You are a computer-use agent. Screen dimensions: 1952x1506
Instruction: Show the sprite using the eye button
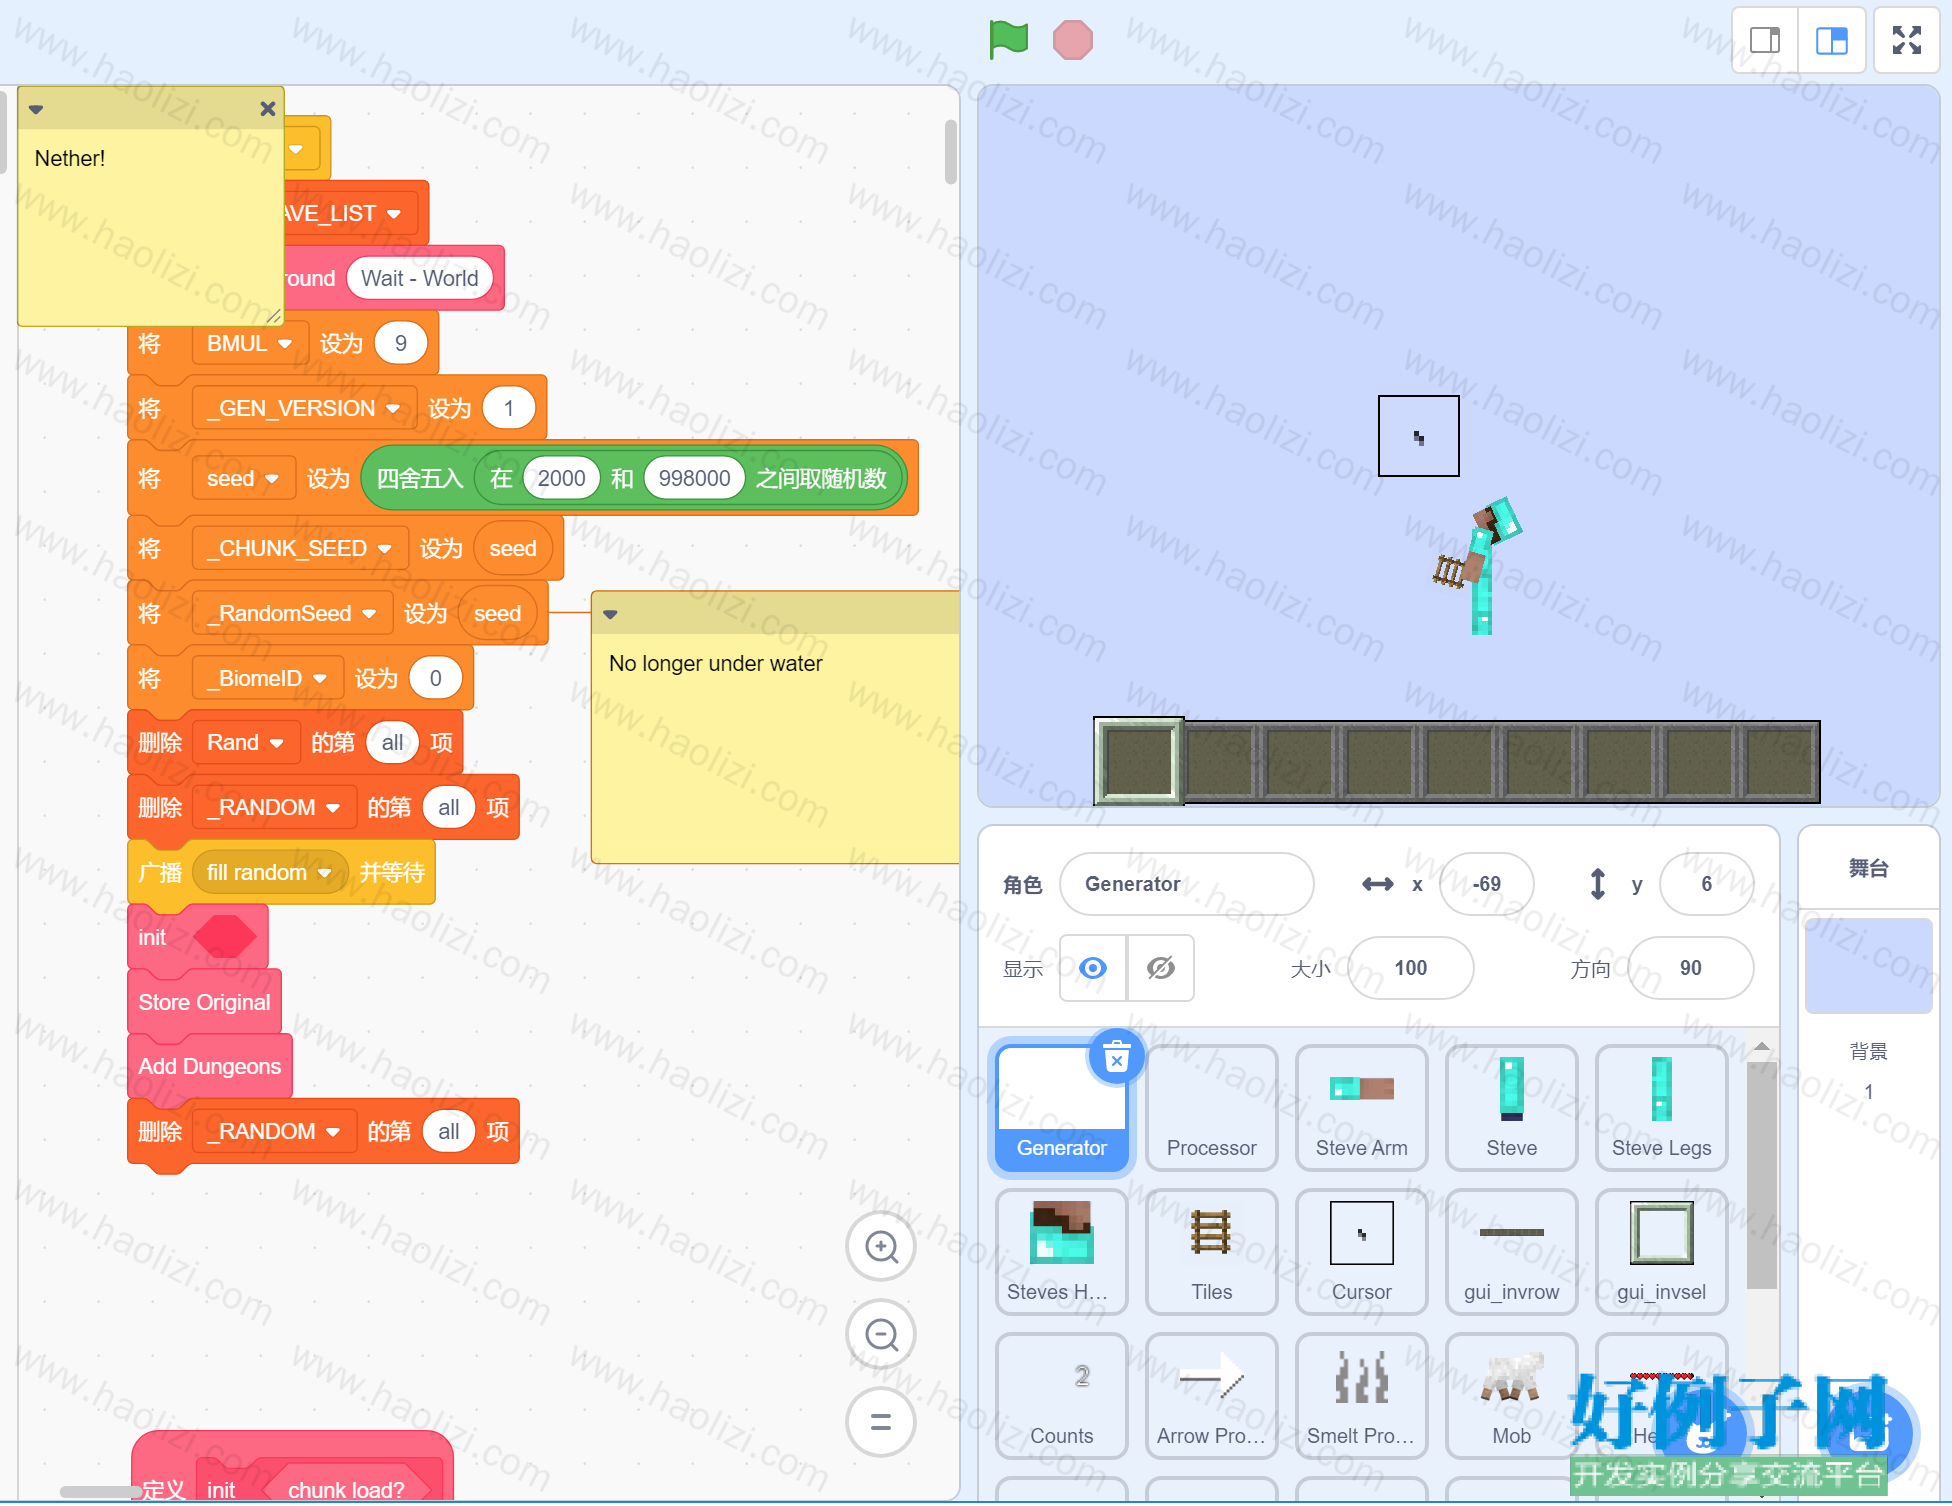(x=1093, y=968)
